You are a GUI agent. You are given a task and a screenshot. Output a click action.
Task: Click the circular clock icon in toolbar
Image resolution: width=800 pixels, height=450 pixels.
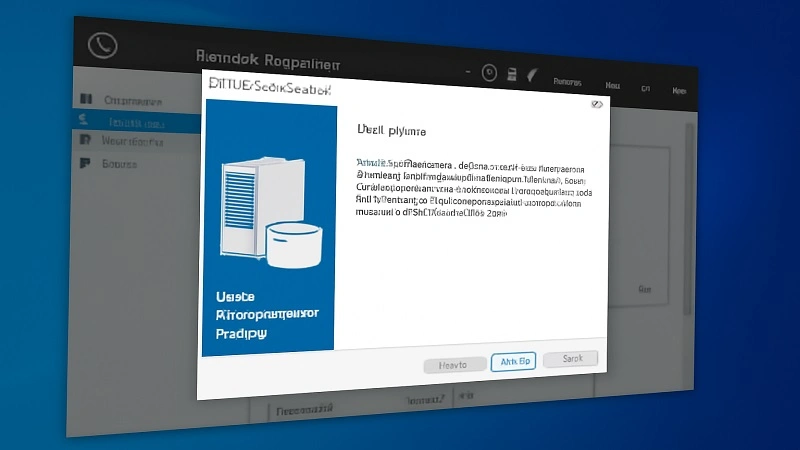pyautogui.click(x=489, y=72)
